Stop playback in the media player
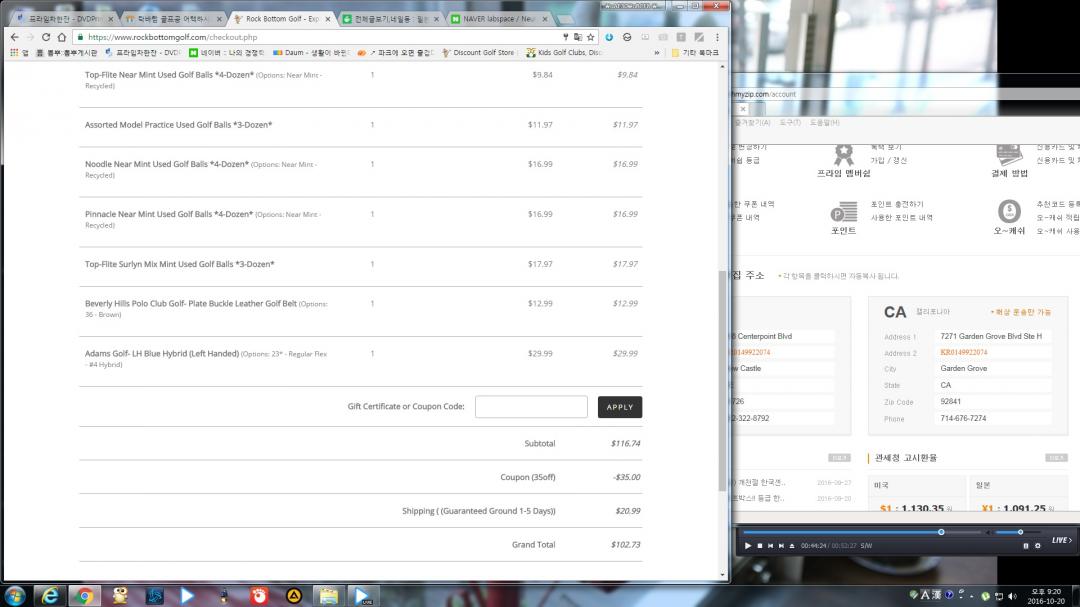Viewport: 1080px width, 607px height. pos(760,546)
